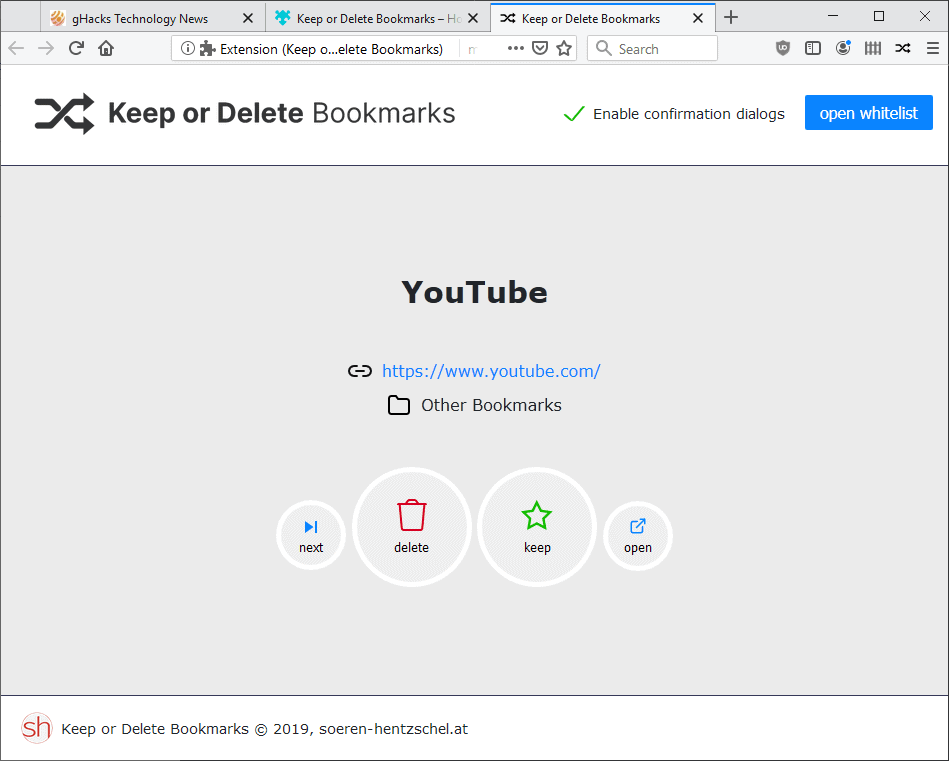Open the Library toolbar icon
Viewport: 949px width, 761px height.
(873, 48)
